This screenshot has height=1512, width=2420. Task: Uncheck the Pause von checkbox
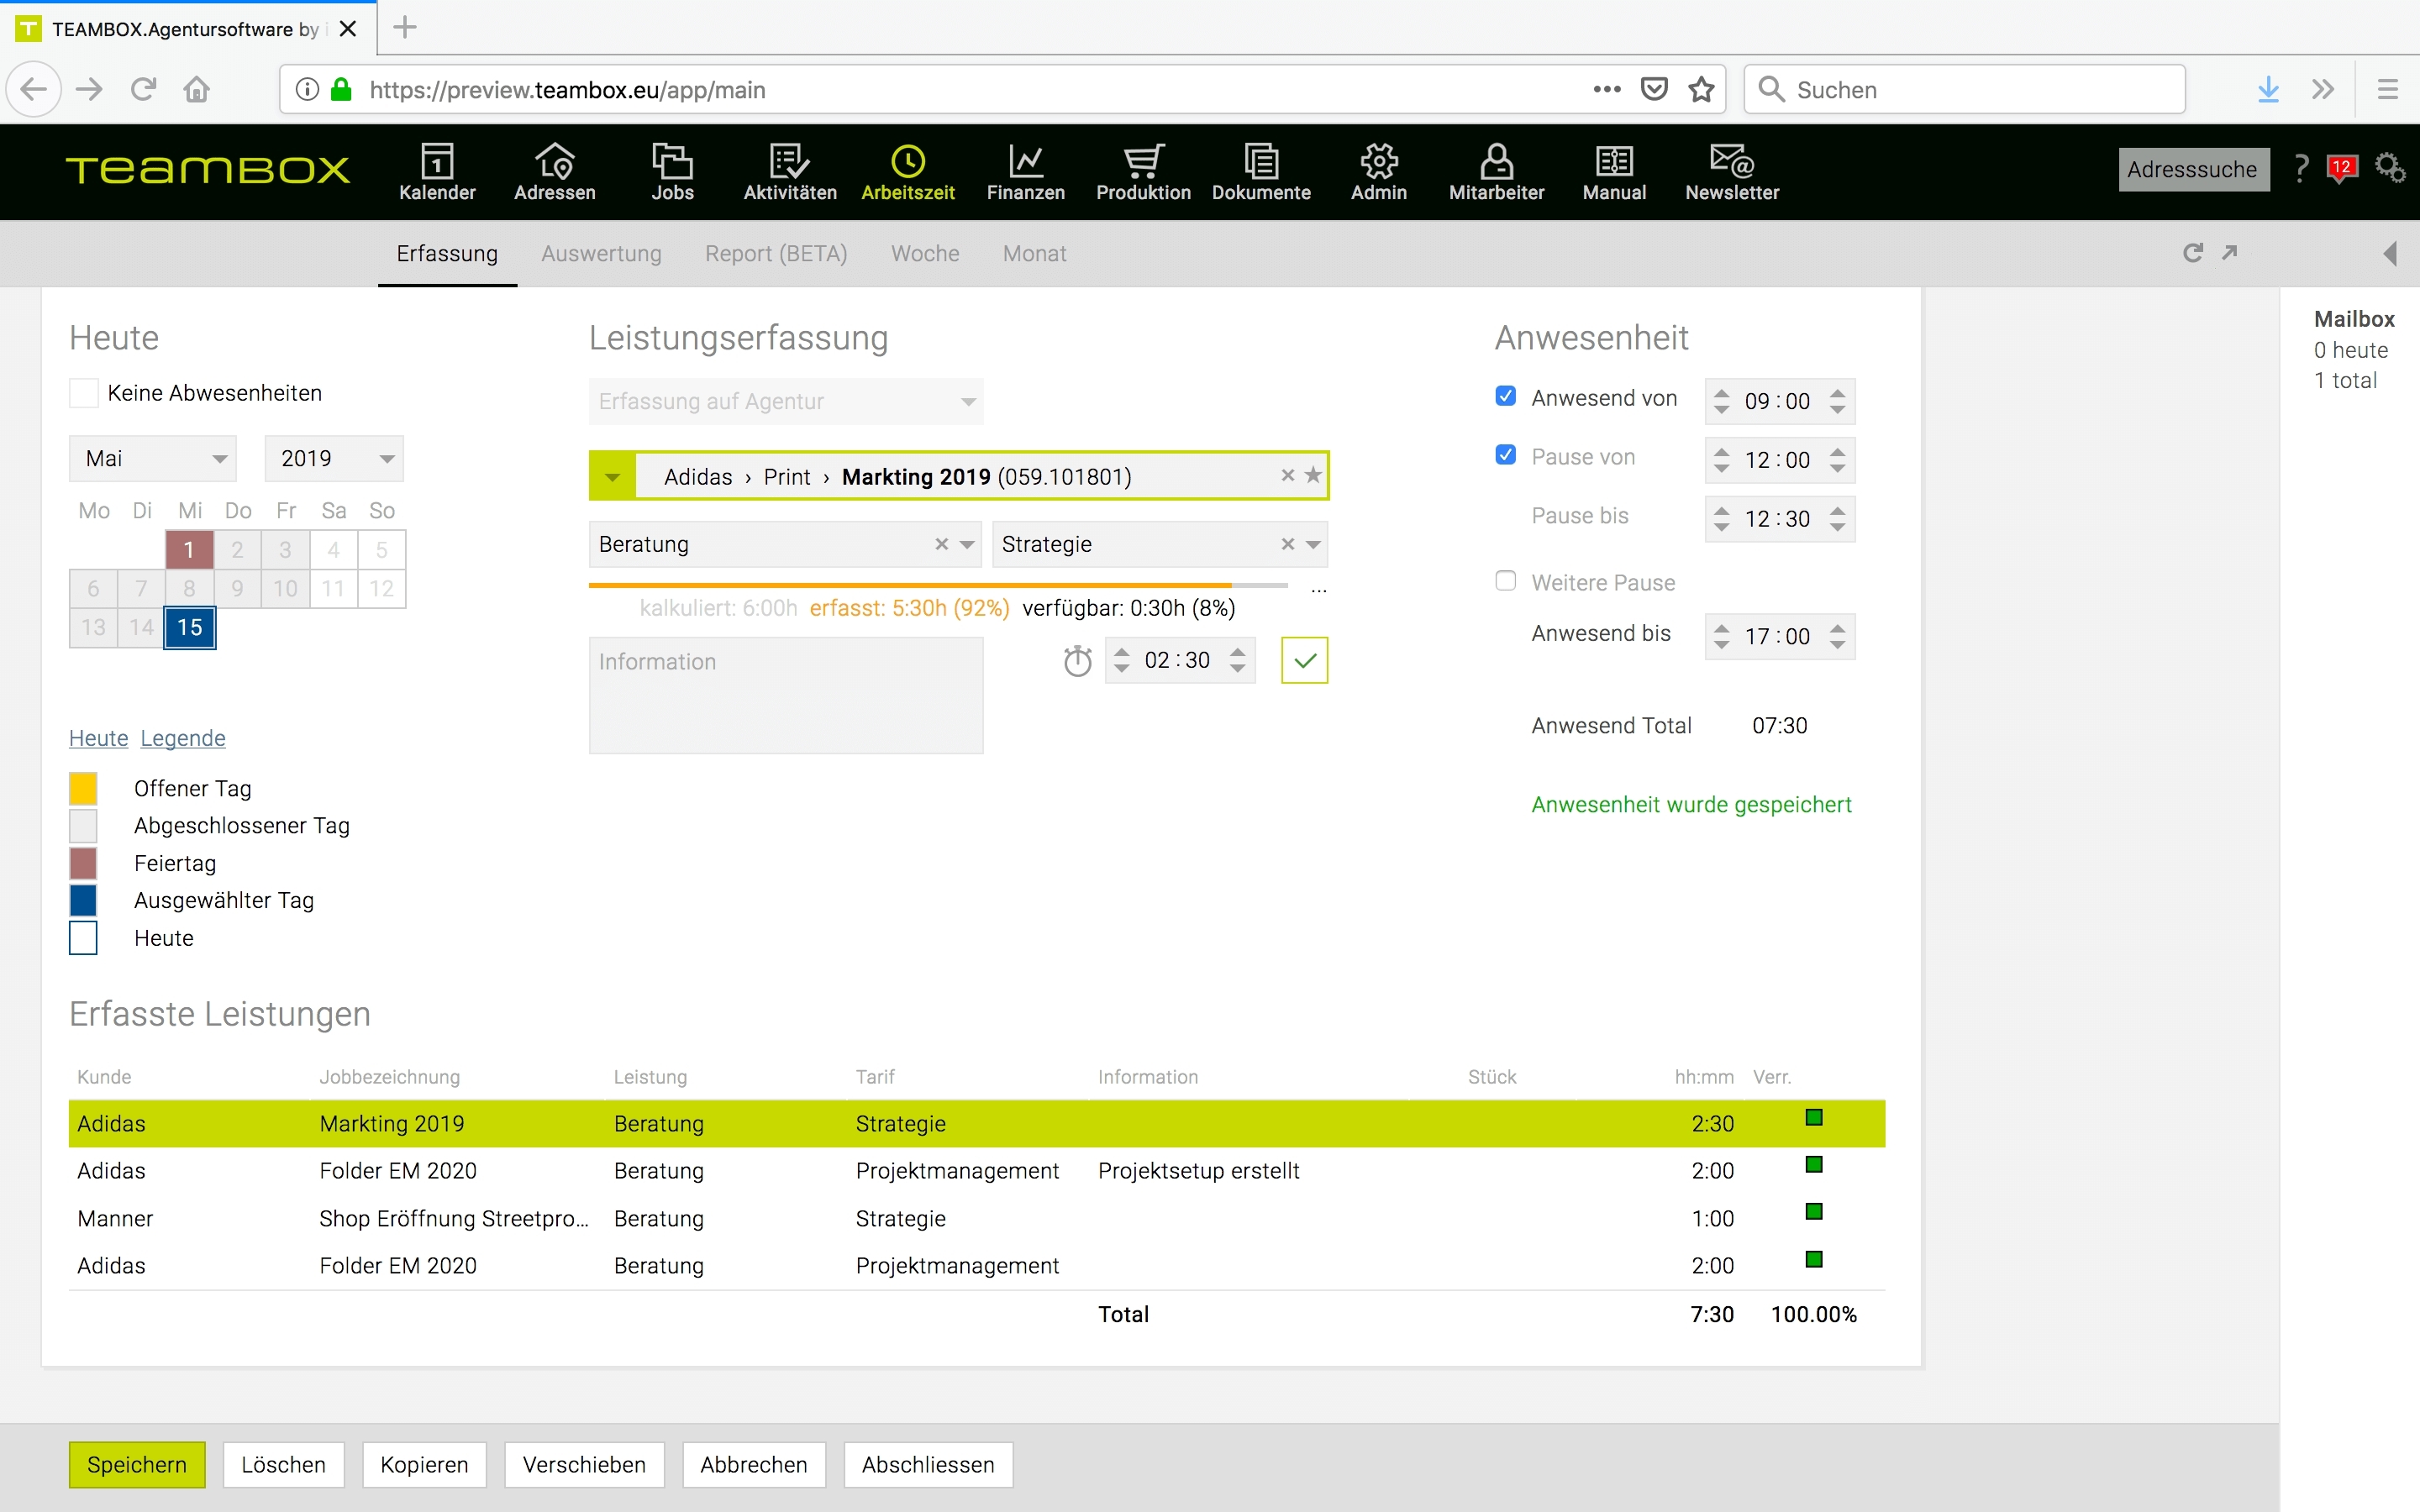(x=1505, y=456)
